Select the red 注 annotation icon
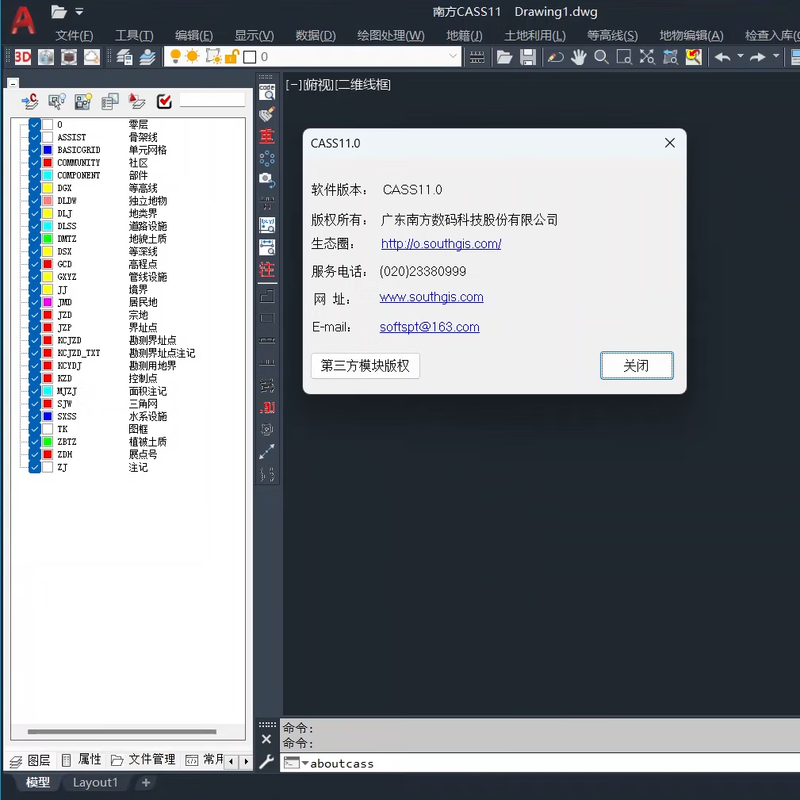 point(267,269)
